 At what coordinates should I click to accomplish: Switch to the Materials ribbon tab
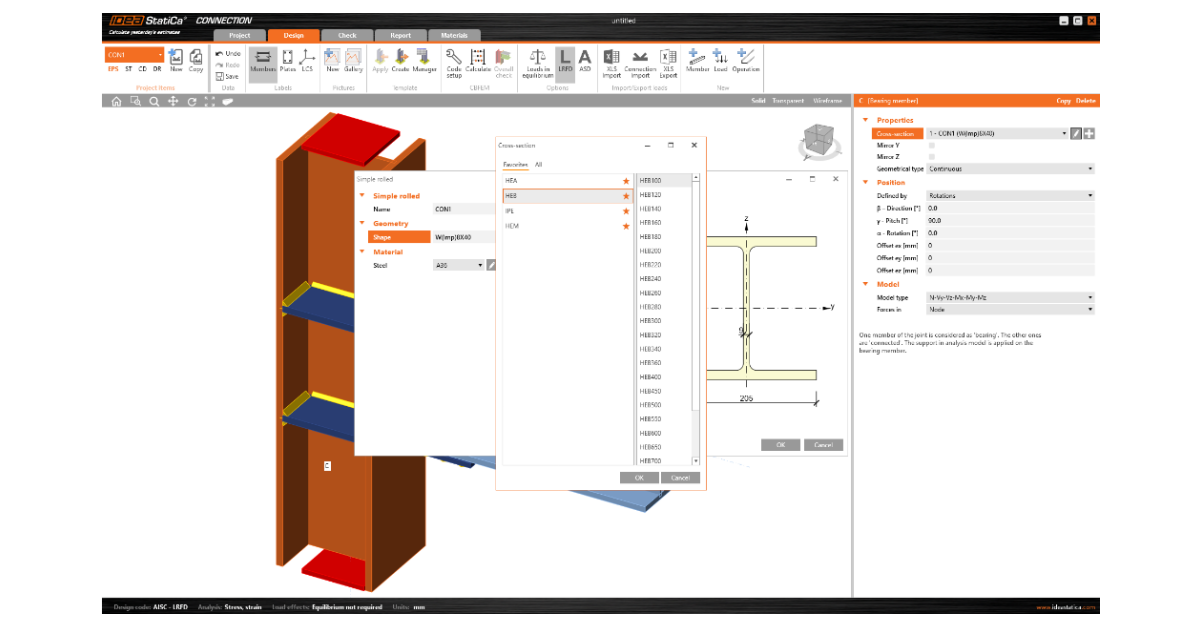[x=455, y=35]
